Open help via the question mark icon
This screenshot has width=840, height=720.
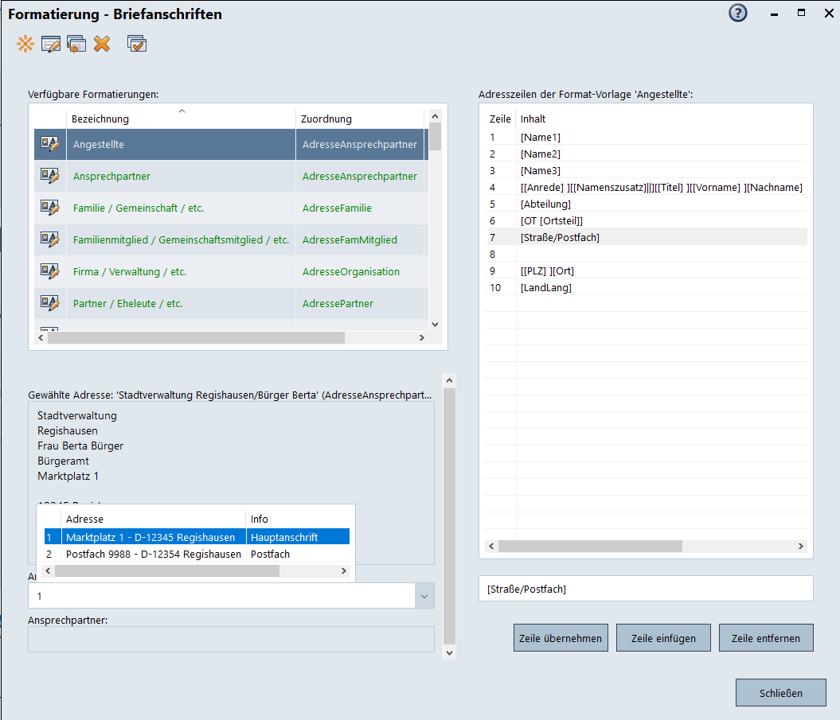point(738,13)
